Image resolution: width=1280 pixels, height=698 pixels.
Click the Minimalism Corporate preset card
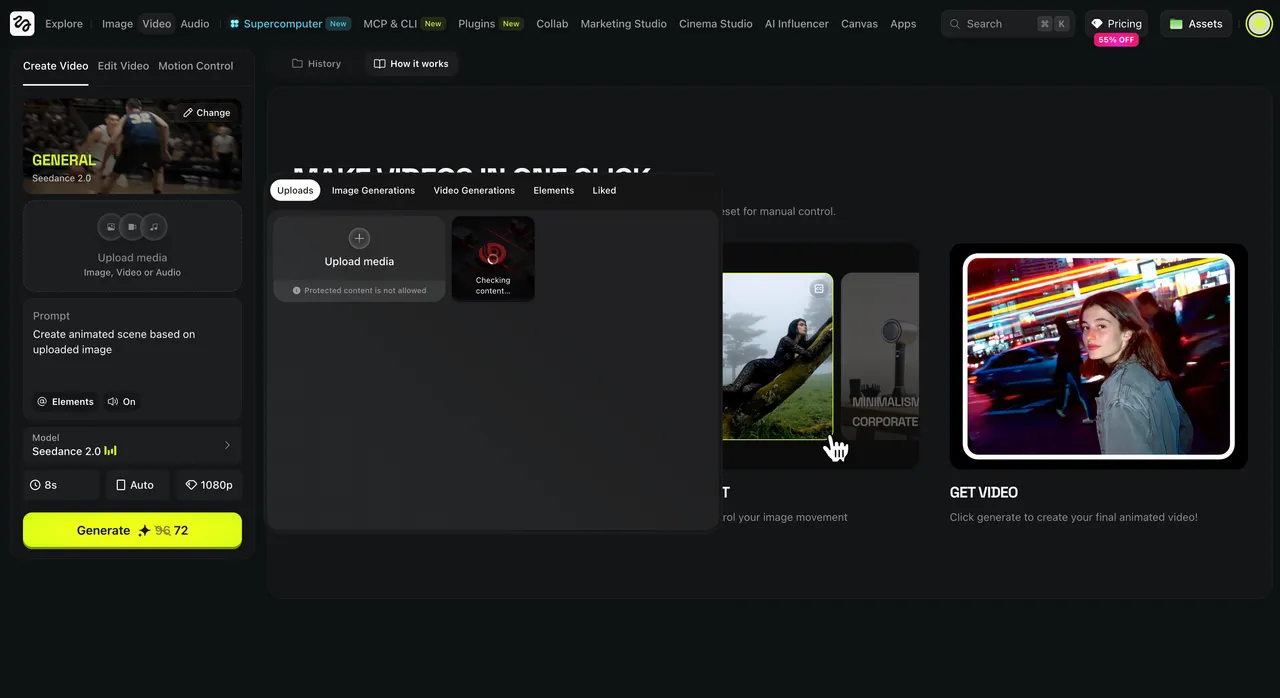click(880, 356)
